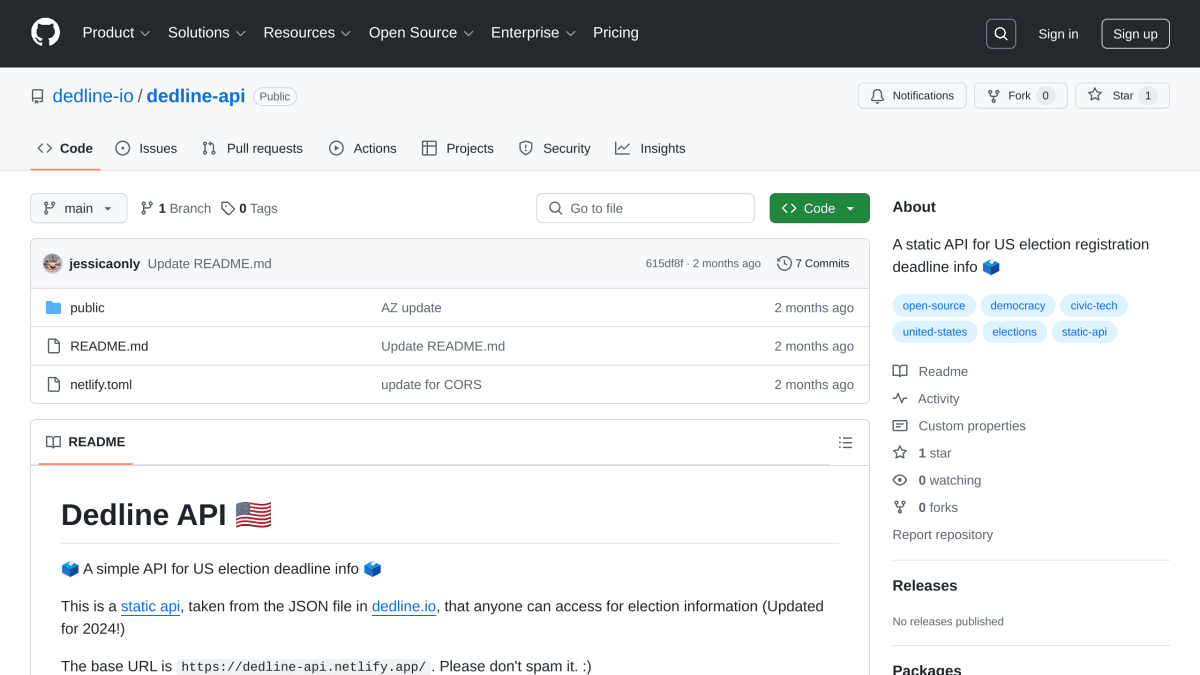Click the Star button

(x=1122, y=96)
